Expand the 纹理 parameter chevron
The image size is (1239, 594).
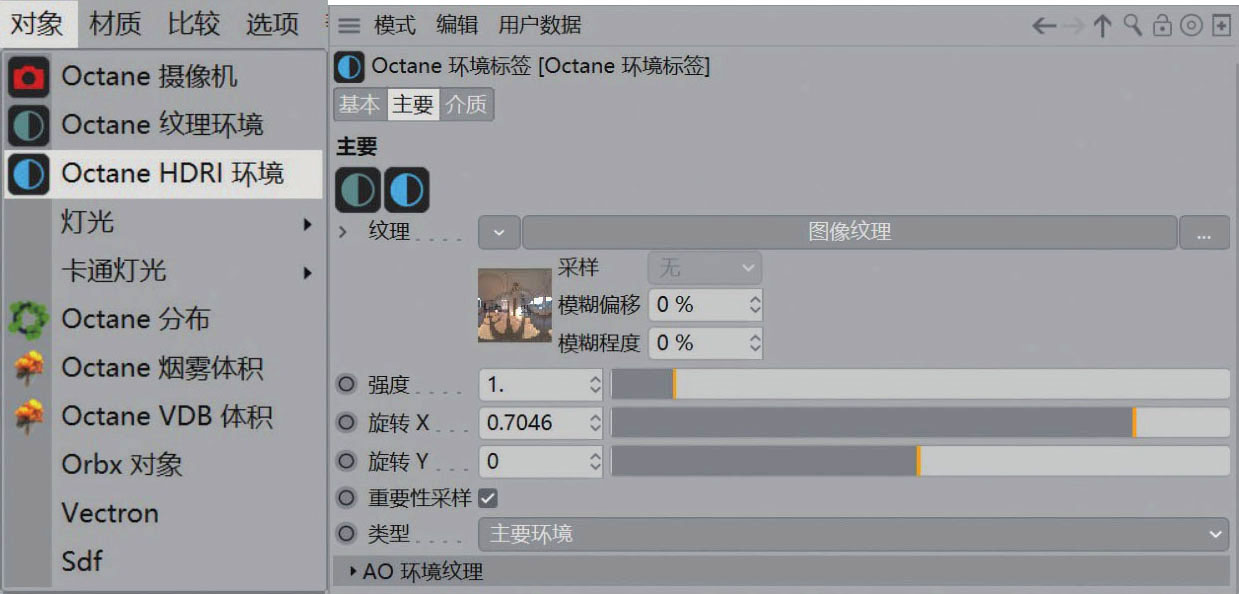pyautogui.click(x=343, y=232)
